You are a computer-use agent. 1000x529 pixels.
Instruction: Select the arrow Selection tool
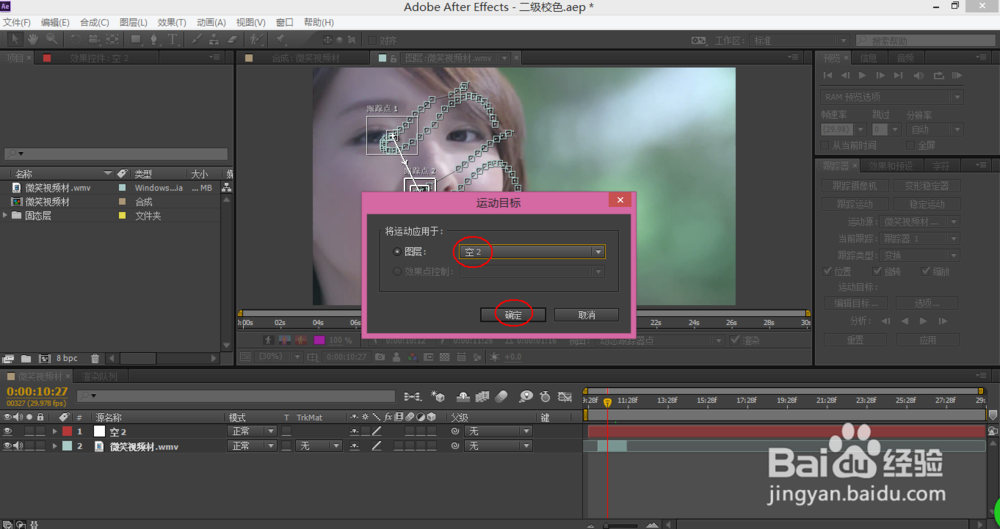pyautogui.click(x=14, y=40)
